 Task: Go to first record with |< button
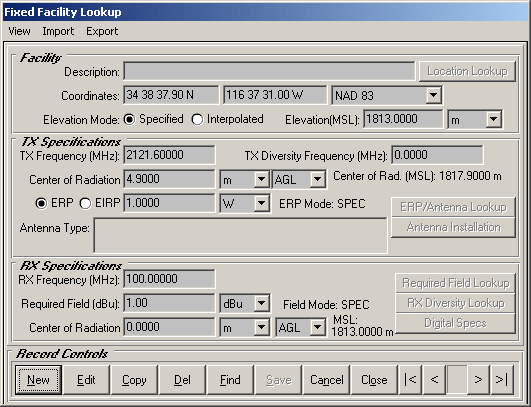(x=410, y=380)
